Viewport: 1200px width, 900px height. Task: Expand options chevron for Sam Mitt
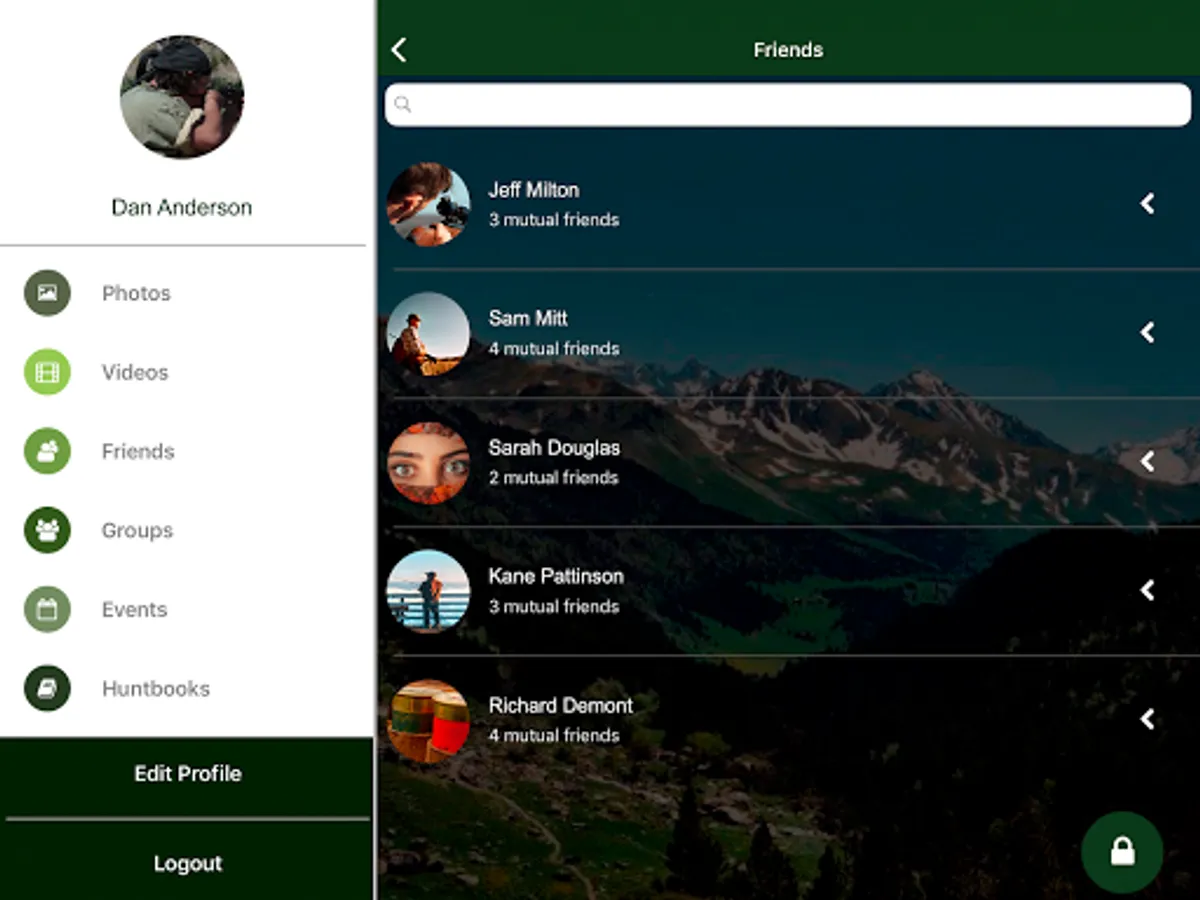click(1148, 332)
